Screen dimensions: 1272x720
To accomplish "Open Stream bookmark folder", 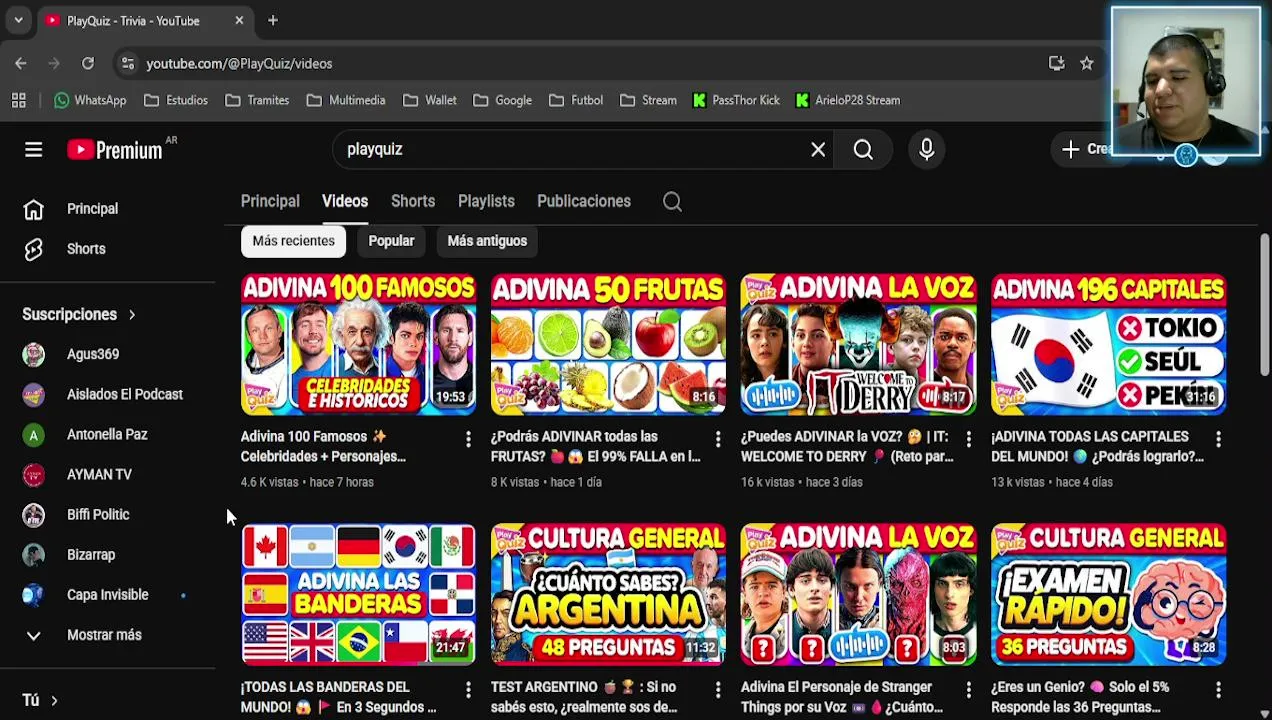I will coord(648,100).
